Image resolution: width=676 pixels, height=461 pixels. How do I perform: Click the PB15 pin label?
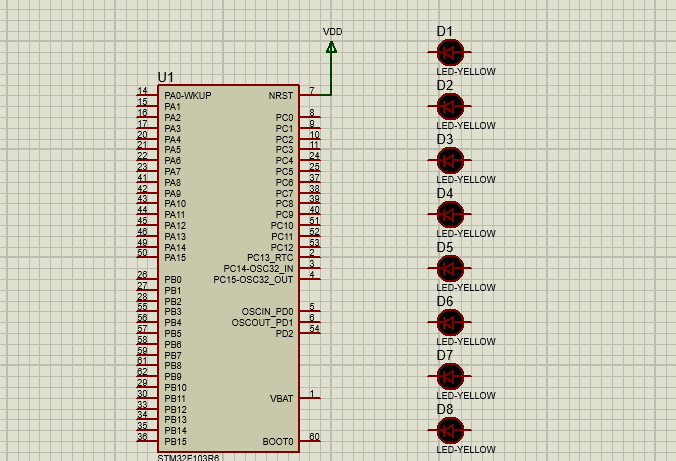[175, 442]
